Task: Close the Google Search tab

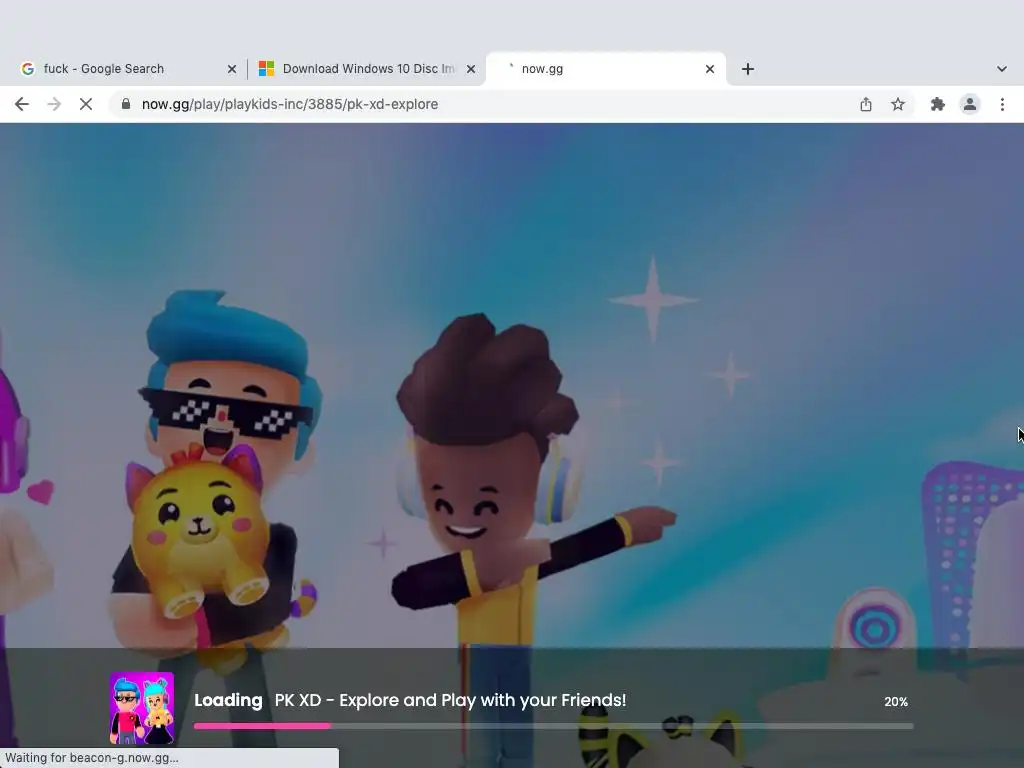Action: pyautogui.click(x=232, y=69)
